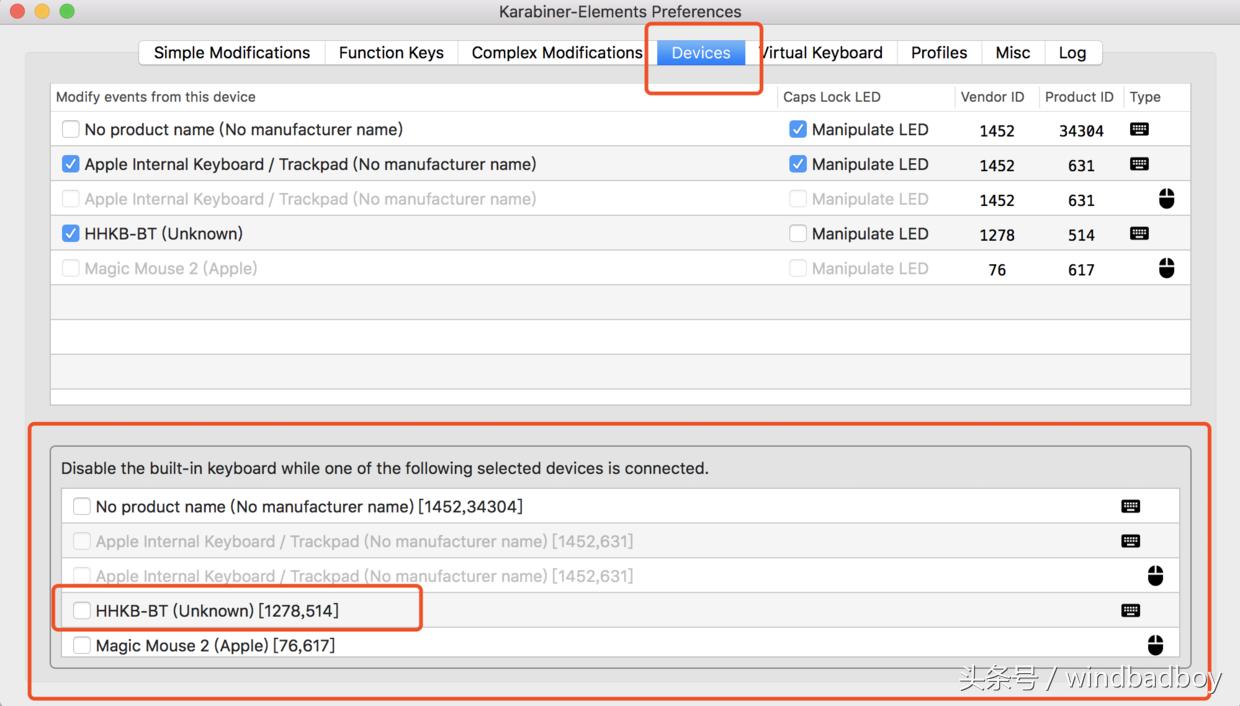Click keyboard icon in HHKB-BT top row
1240x706 pixels.
[x=1139, y=234]
